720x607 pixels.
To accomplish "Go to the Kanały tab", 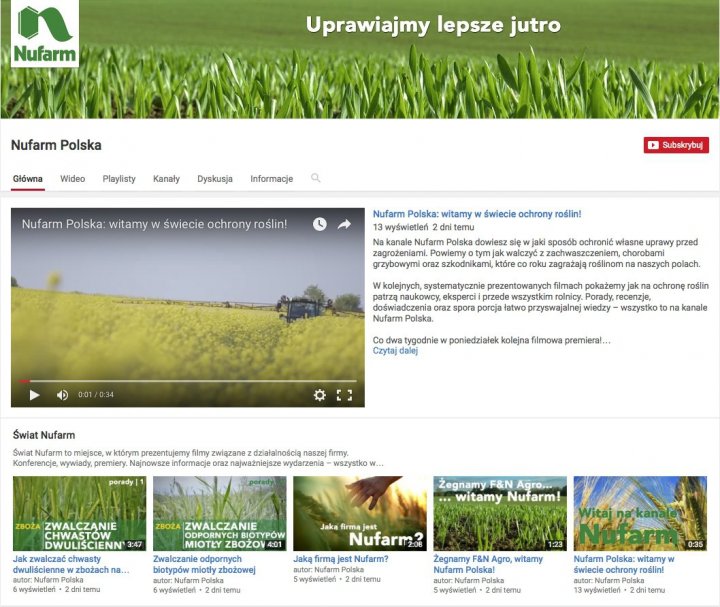I will point(166,179).
